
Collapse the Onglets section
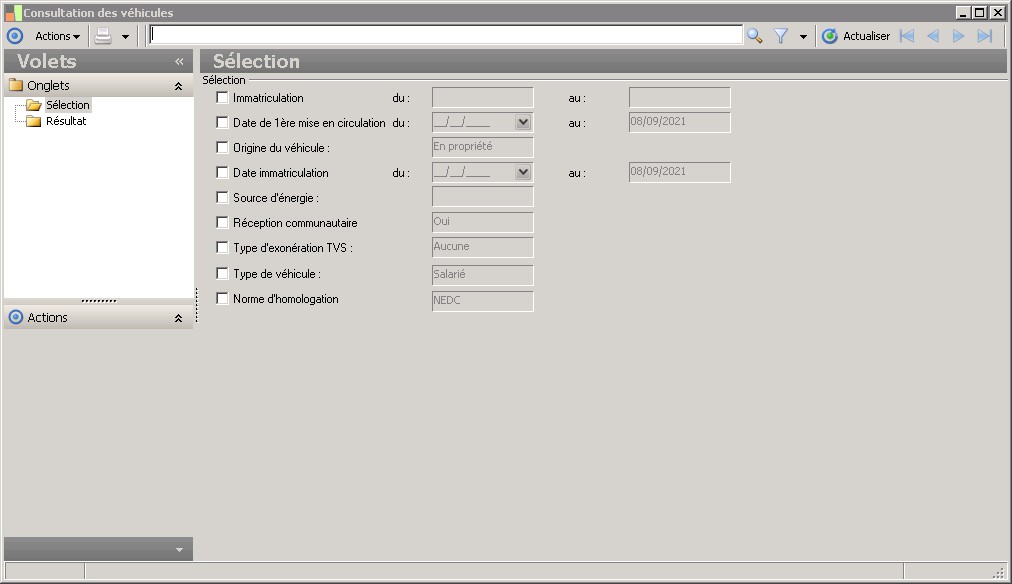pyautogui.click(x=178, y=86)
